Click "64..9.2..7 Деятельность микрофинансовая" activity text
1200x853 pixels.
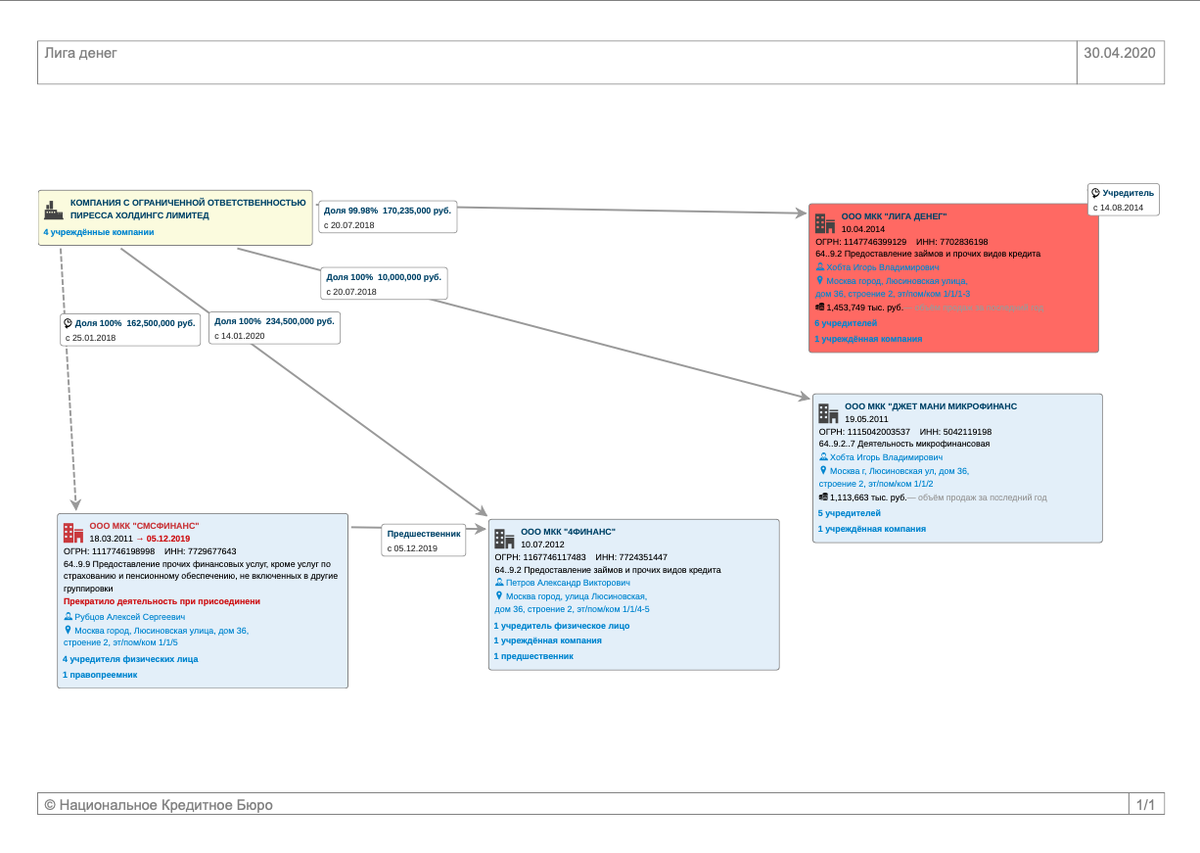[904, 443]
